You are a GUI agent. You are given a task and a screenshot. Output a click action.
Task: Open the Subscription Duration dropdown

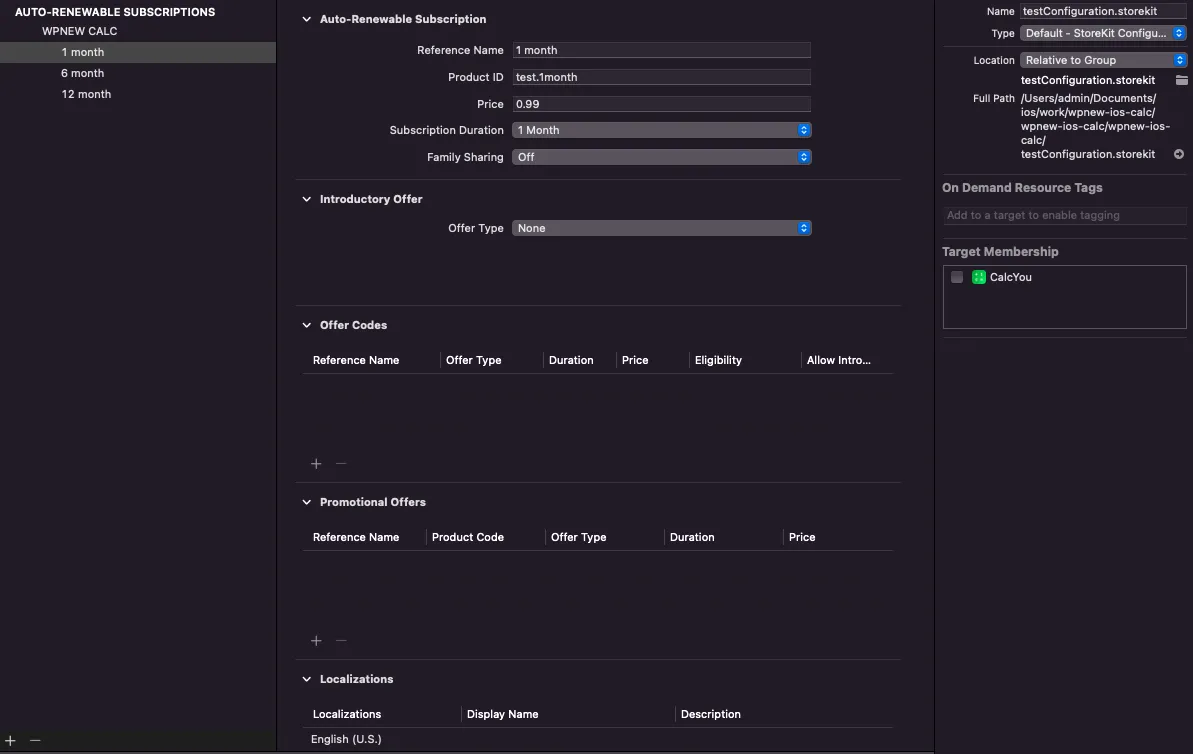[x=661, y=130]
